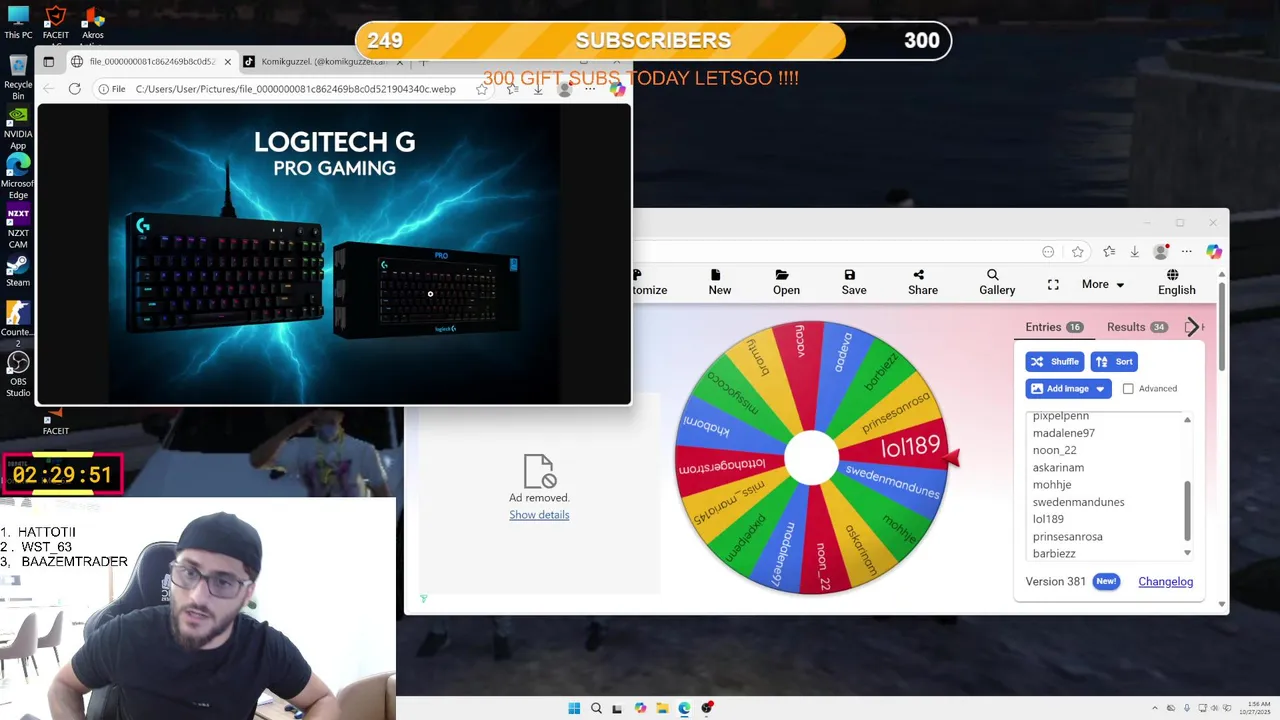Image resolution: width=1280 pixels, height=720 pixels.
Task: Open Settings and more in wheel browser
Action: coord(1186,252)
